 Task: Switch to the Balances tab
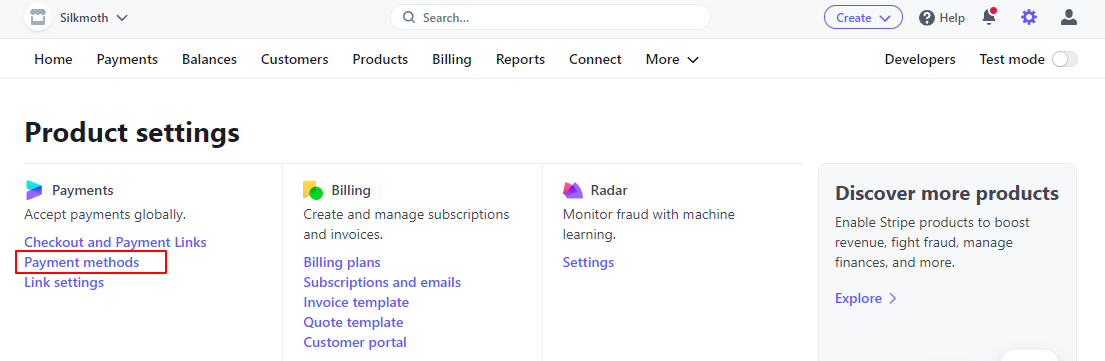(209, 60)
